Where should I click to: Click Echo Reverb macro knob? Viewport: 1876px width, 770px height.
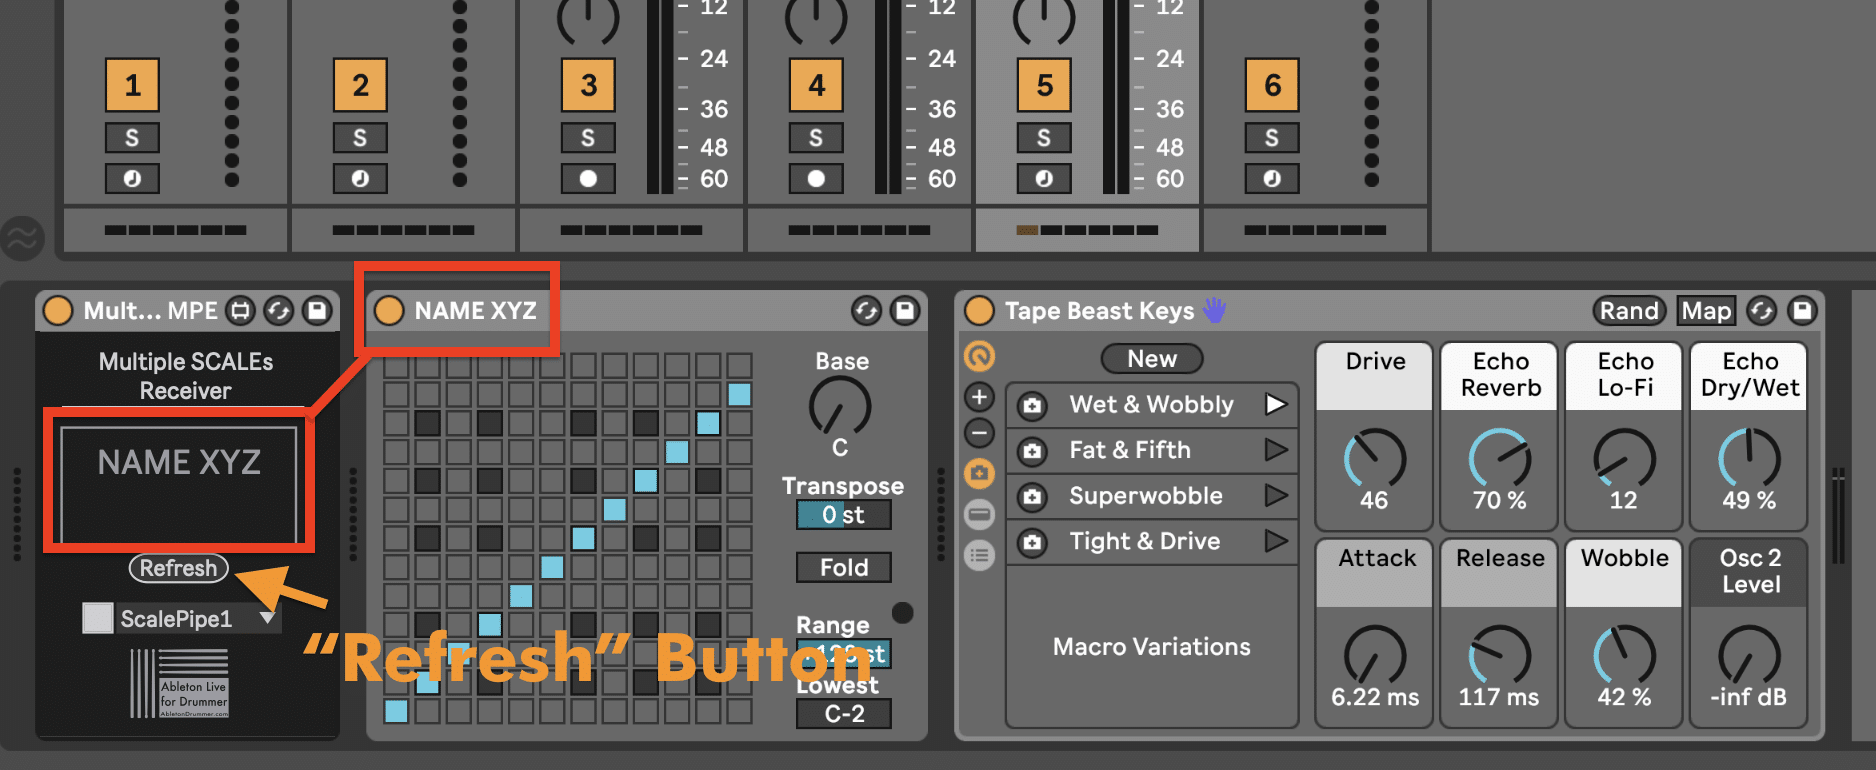tap(1499, 459)
